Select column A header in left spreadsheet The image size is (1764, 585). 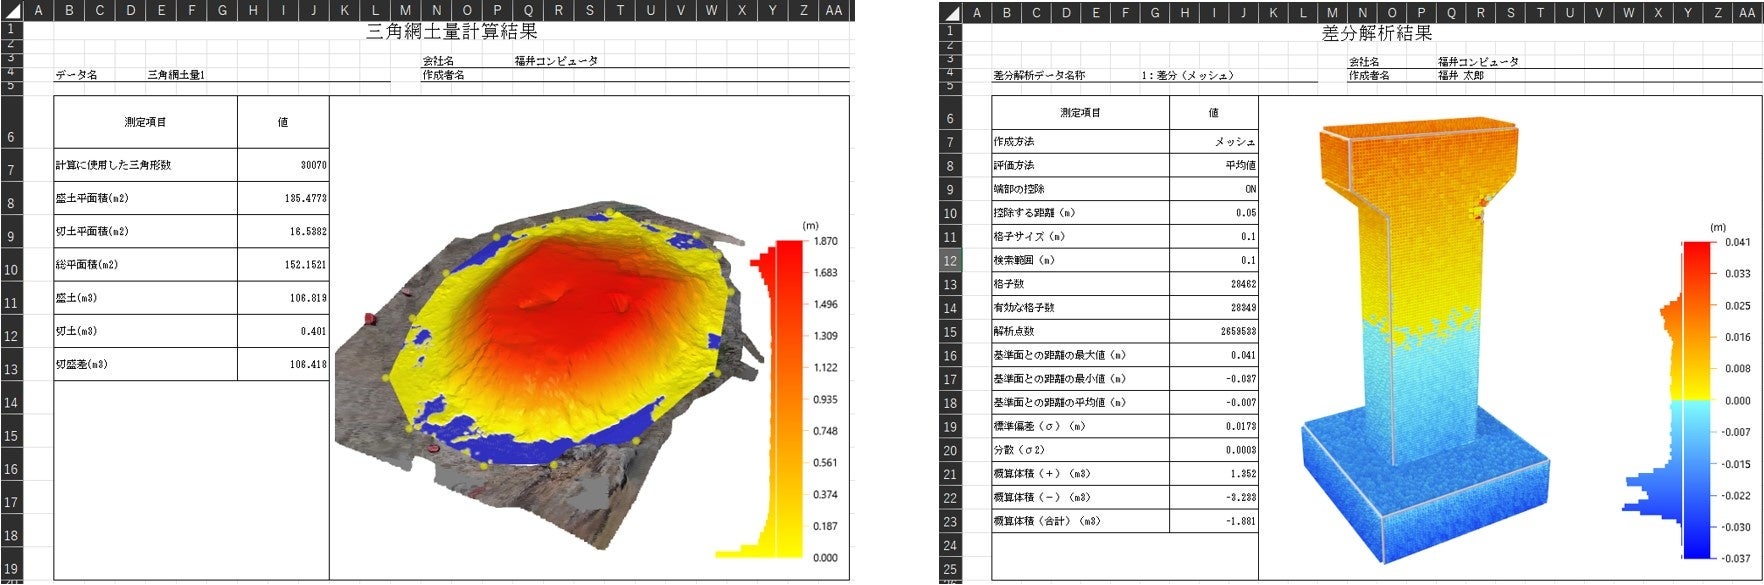39,11
